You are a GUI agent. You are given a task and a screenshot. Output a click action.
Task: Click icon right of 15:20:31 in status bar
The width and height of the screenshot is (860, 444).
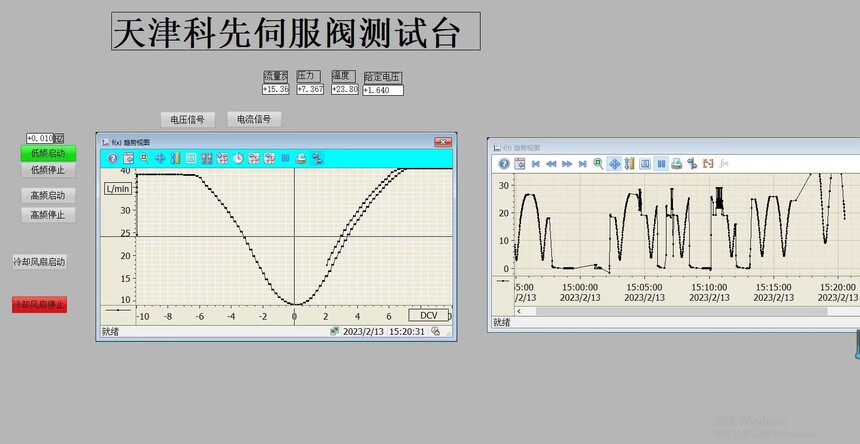pos(435,331)
